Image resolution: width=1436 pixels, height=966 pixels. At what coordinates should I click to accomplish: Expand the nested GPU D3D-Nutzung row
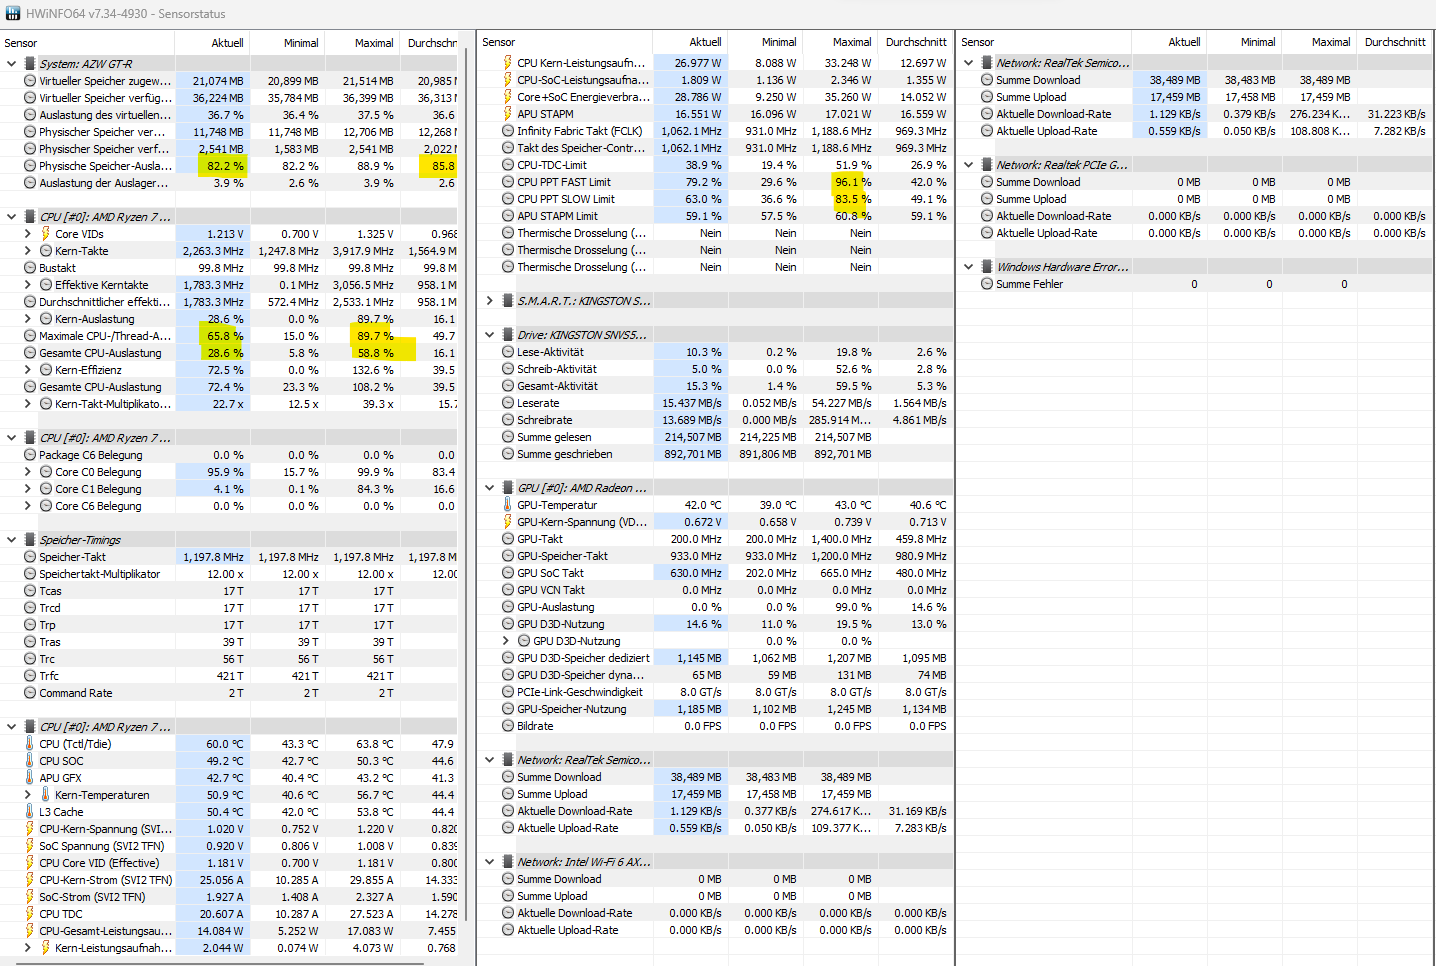506,641
